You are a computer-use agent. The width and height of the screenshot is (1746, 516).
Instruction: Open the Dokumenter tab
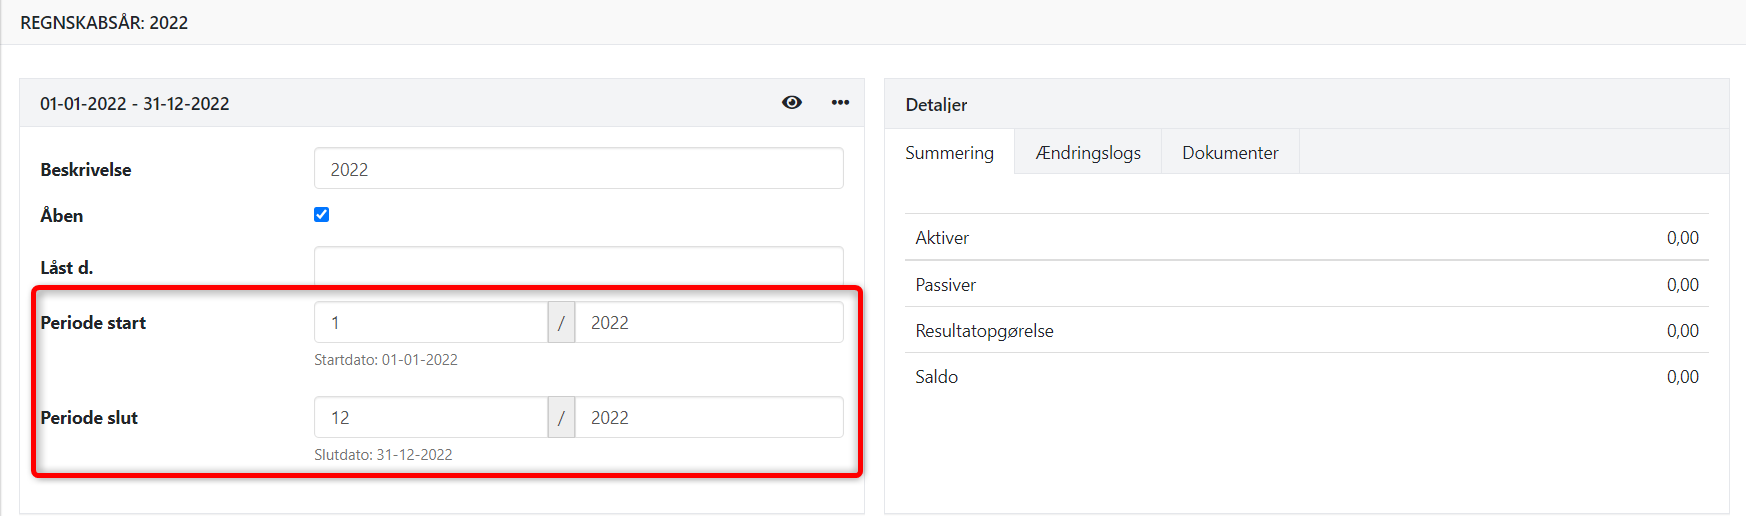pyautogui.click(x=1230, y=153)
